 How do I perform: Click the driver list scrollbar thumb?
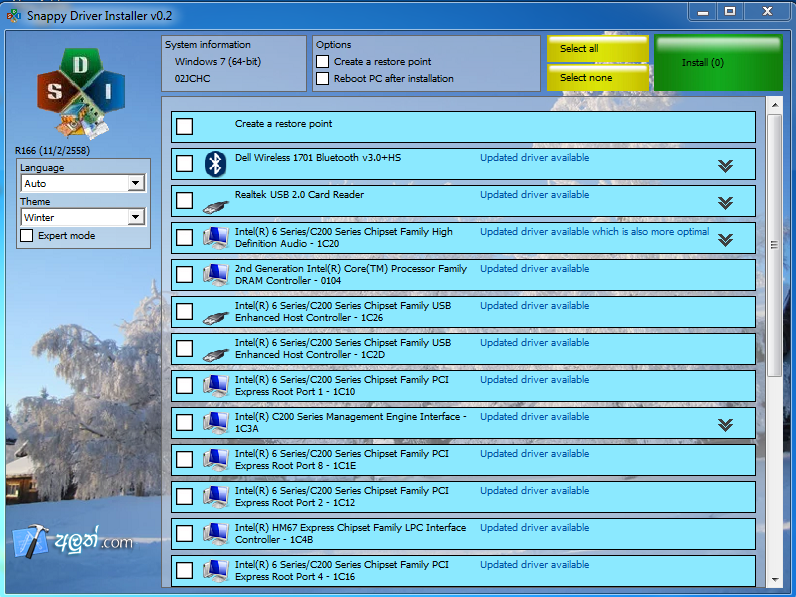[x=774, y=245]
